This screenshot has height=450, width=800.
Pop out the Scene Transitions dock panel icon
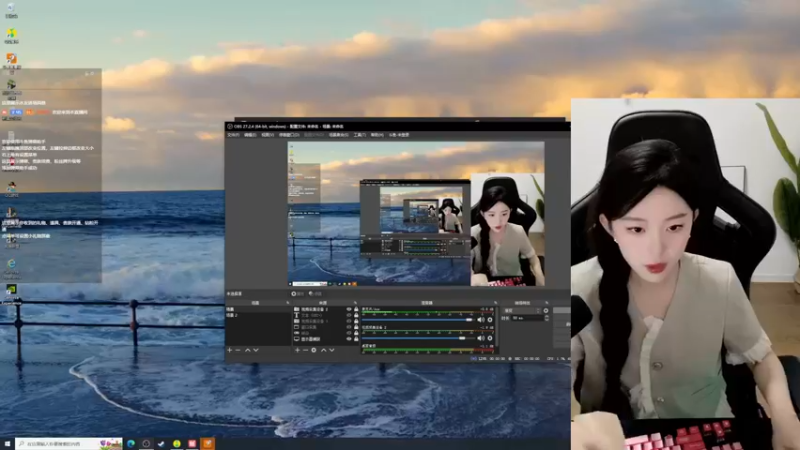(x=546, y=303)
